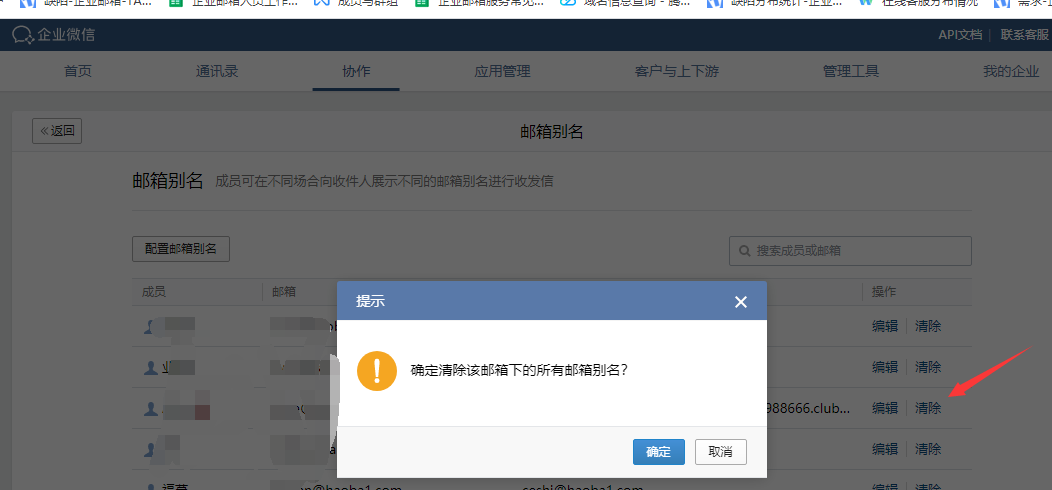Screen dimensions: 1052x490
Task: Cancel the dialog with 取消
Action: click(720, 452)
